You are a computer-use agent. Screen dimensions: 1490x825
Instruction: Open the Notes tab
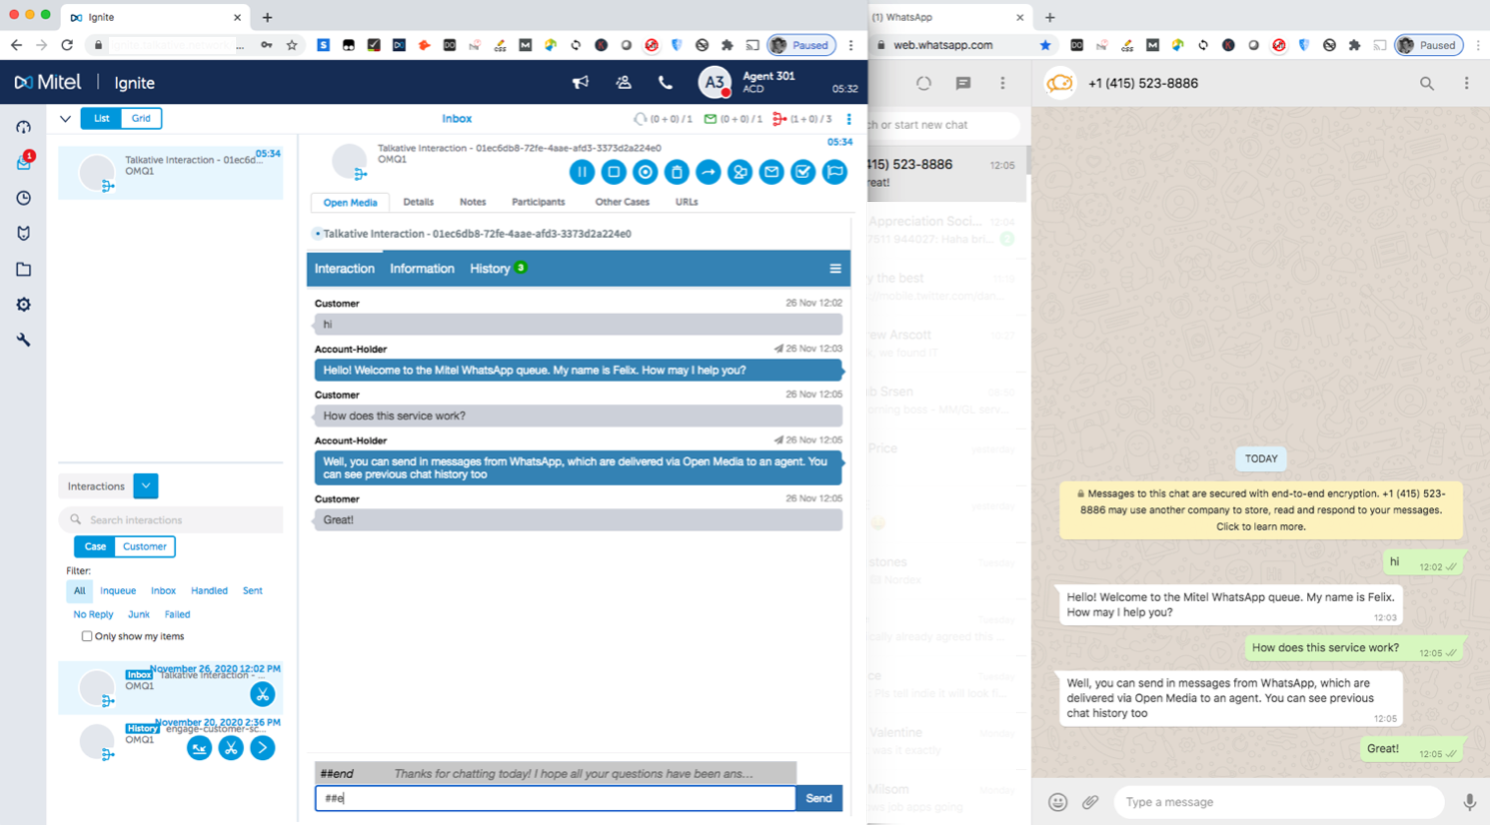[473, 202]
